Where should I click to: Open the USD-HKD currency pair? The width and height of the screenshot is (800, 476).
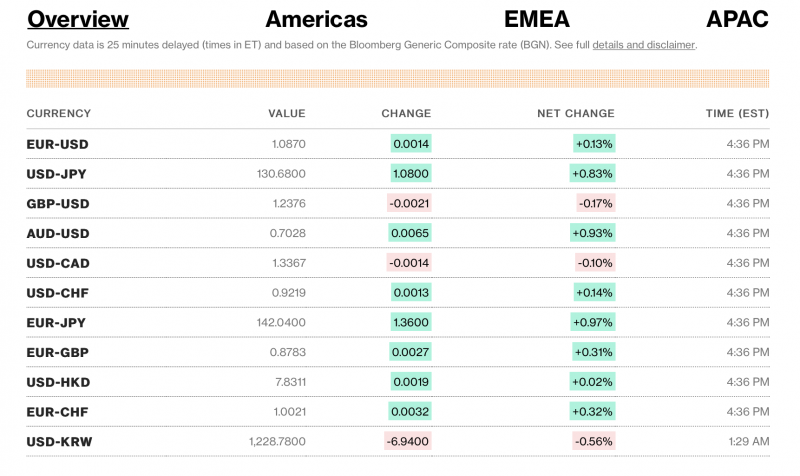click(x=58, y=382)
